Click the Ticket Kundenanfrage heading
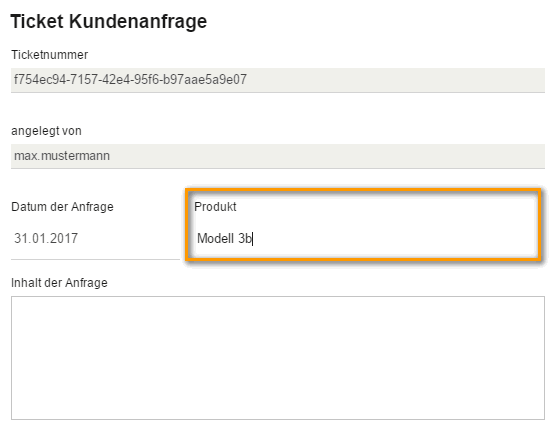 [109, 21]
